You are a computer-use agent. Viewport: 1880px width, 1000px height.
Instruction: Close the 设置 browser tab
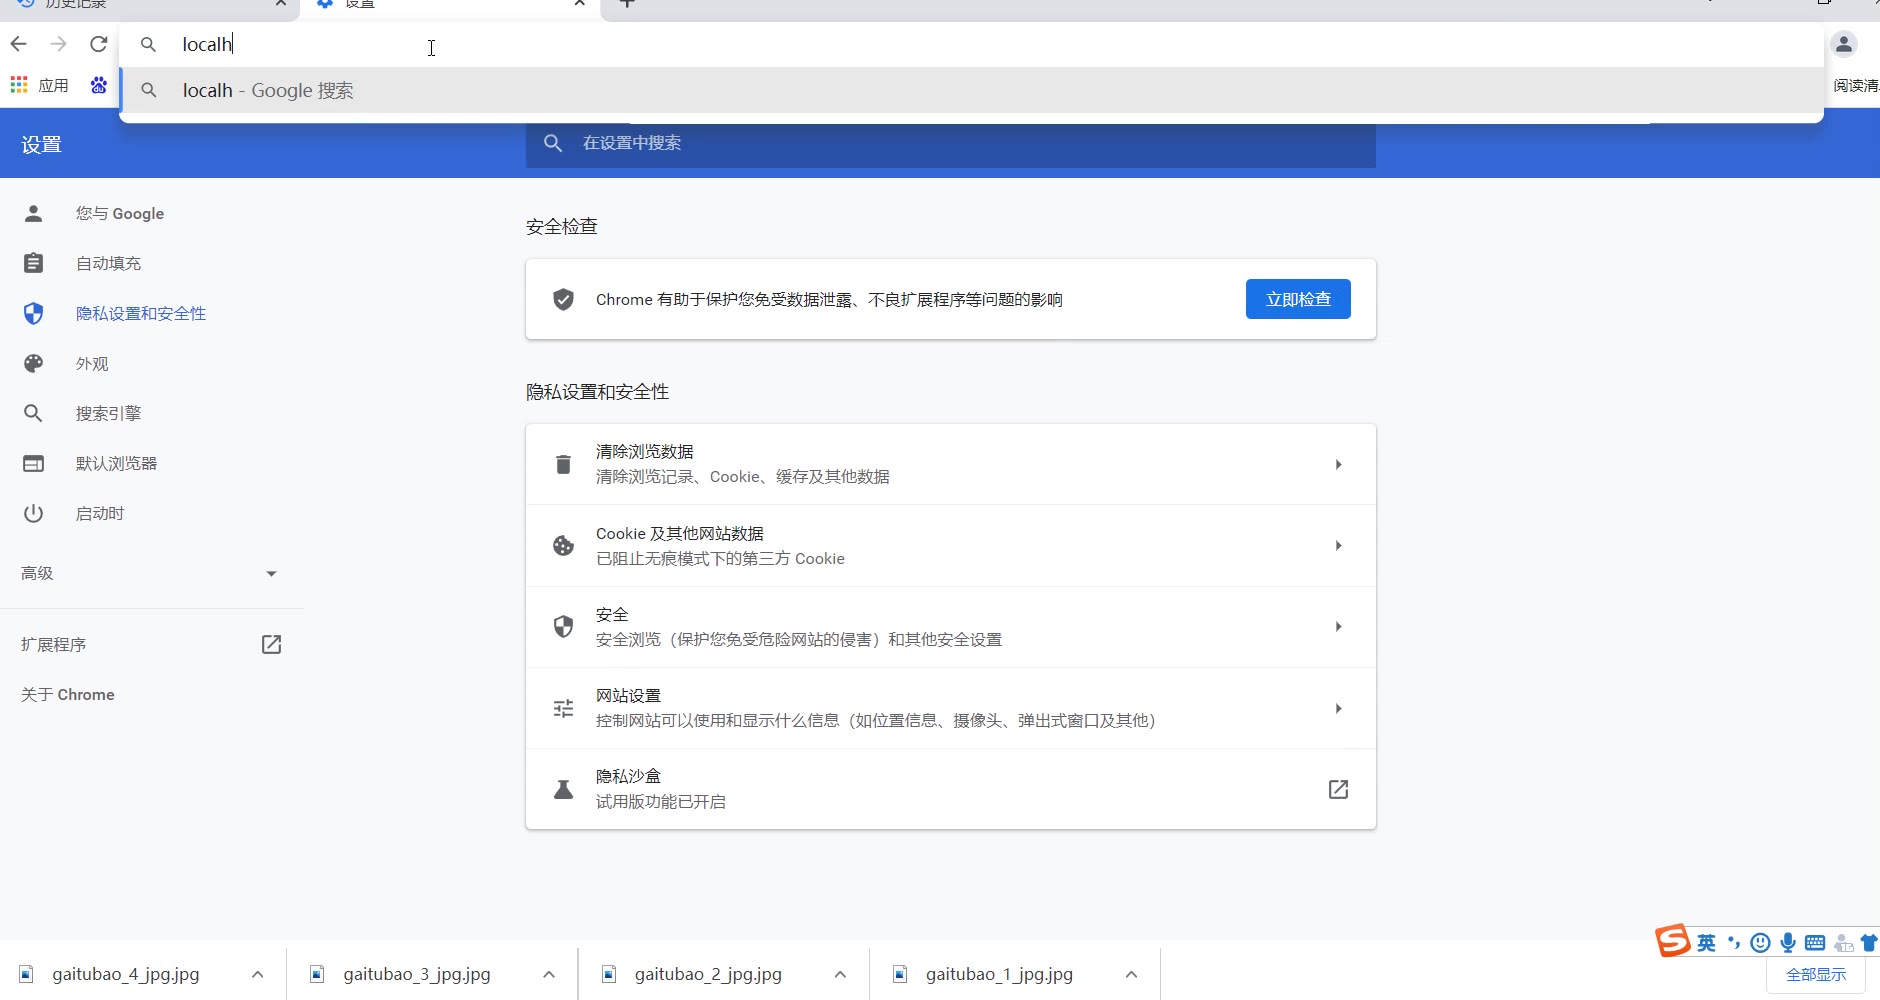580,3
